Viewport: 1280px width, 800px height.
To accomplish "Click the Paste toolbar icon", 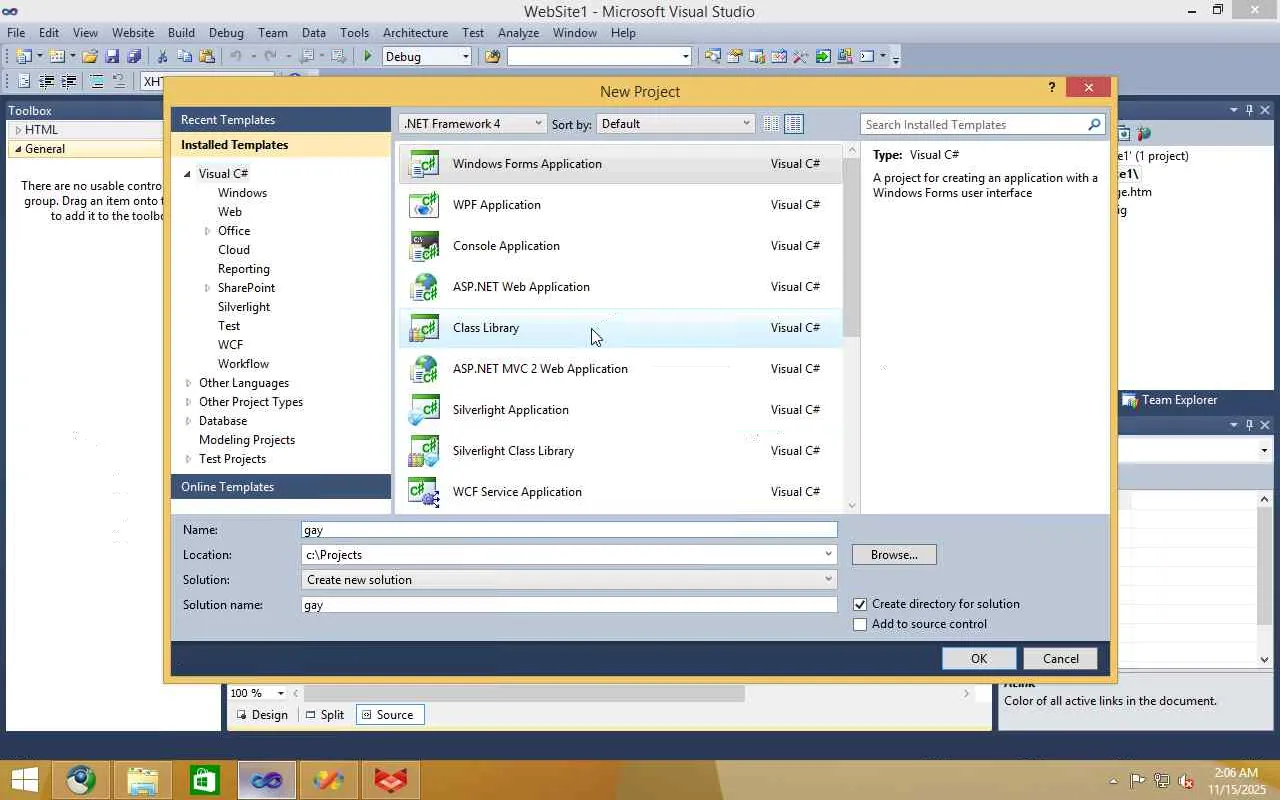I will (x=207, y=57).
